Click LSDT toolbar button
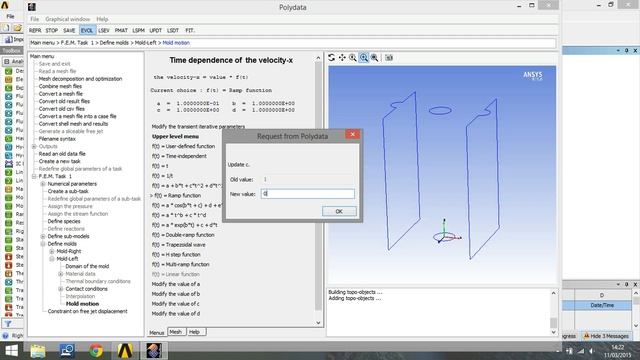The height and width of the screenshot is (360, 640). (173, 31)
